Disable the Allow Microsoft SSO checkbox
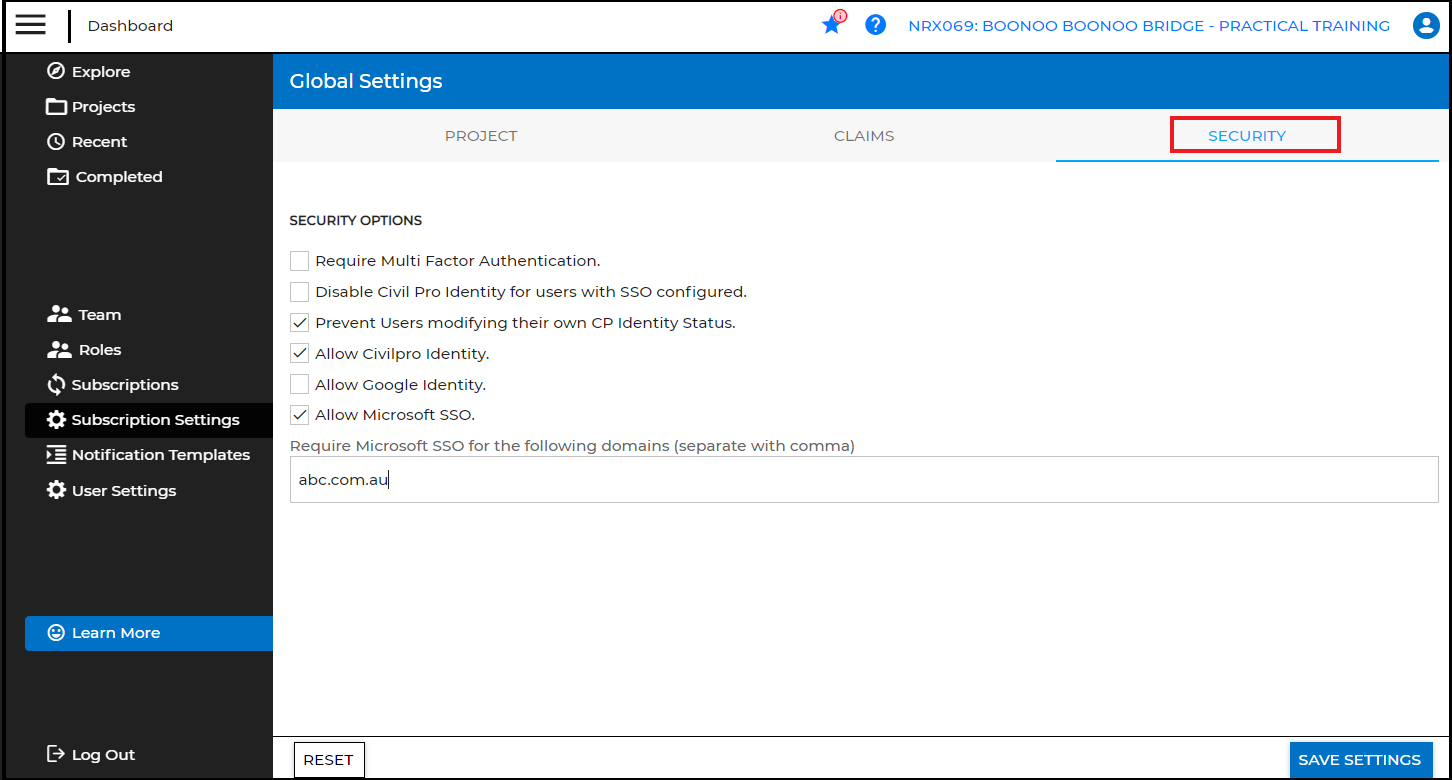Screen dimensions: 1452x780 click(299, 414)
